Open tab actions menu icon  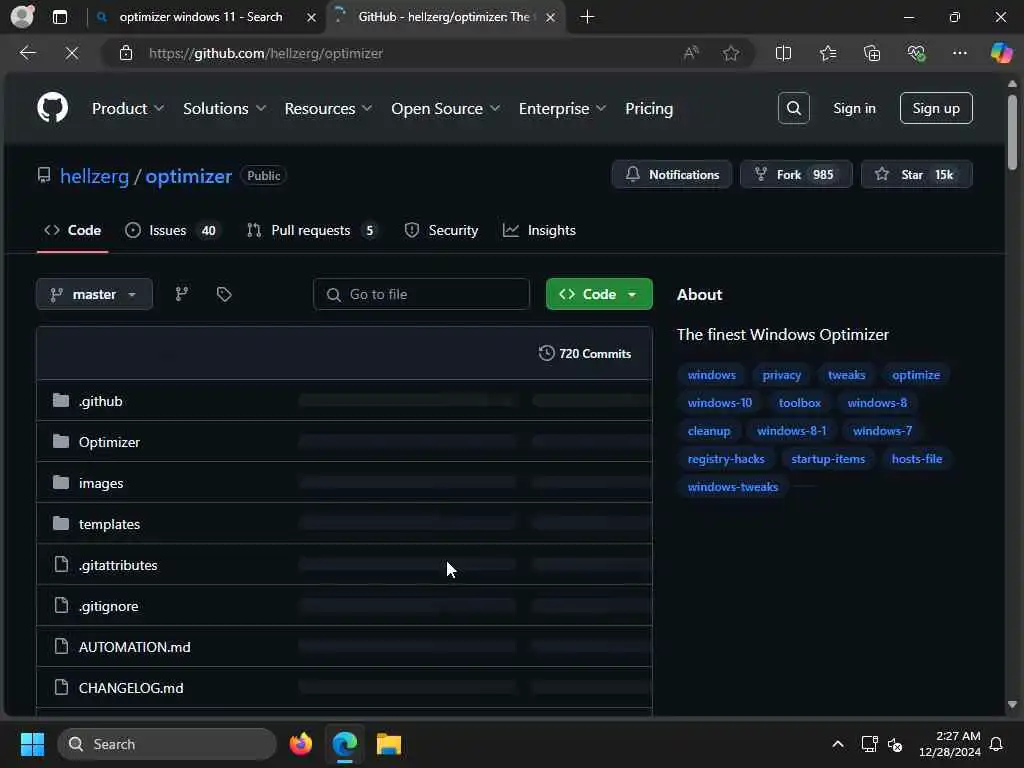point(59,17)
